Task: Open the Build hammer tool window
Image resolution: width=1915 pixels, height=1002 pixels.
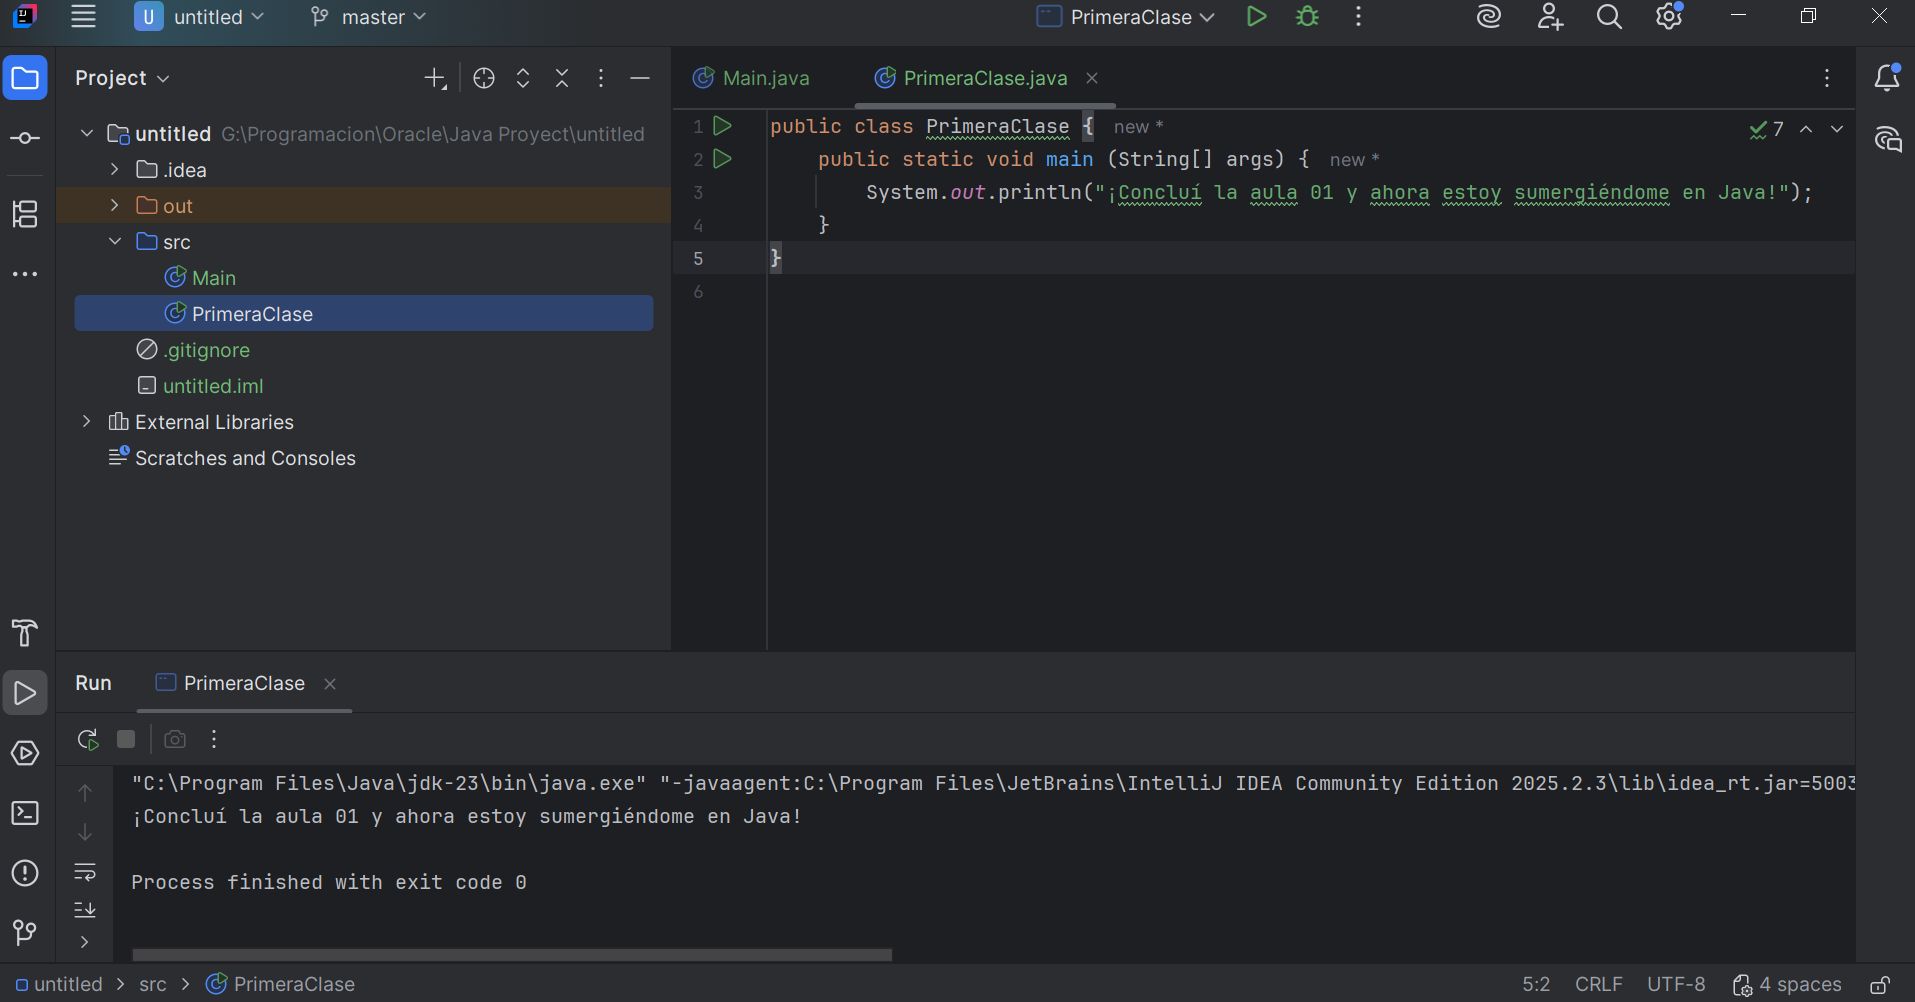Action: (x=25, y=633)
